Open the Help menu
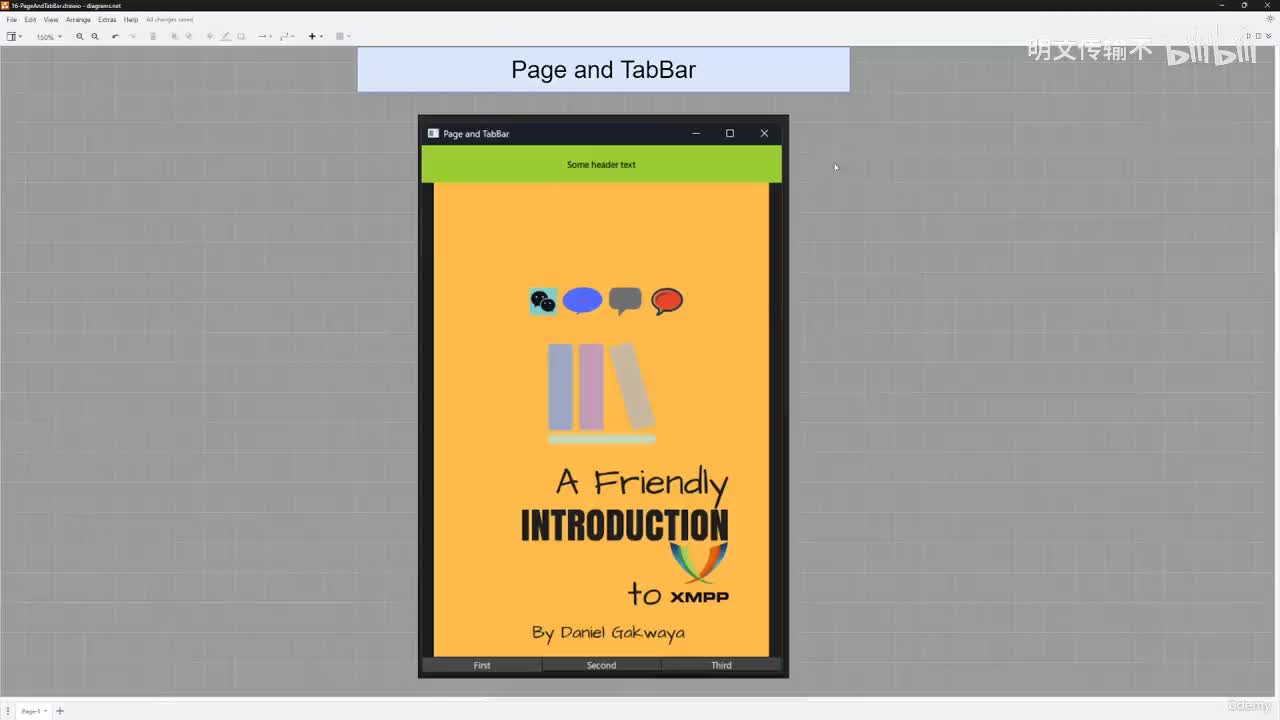 tap(131, 20)
